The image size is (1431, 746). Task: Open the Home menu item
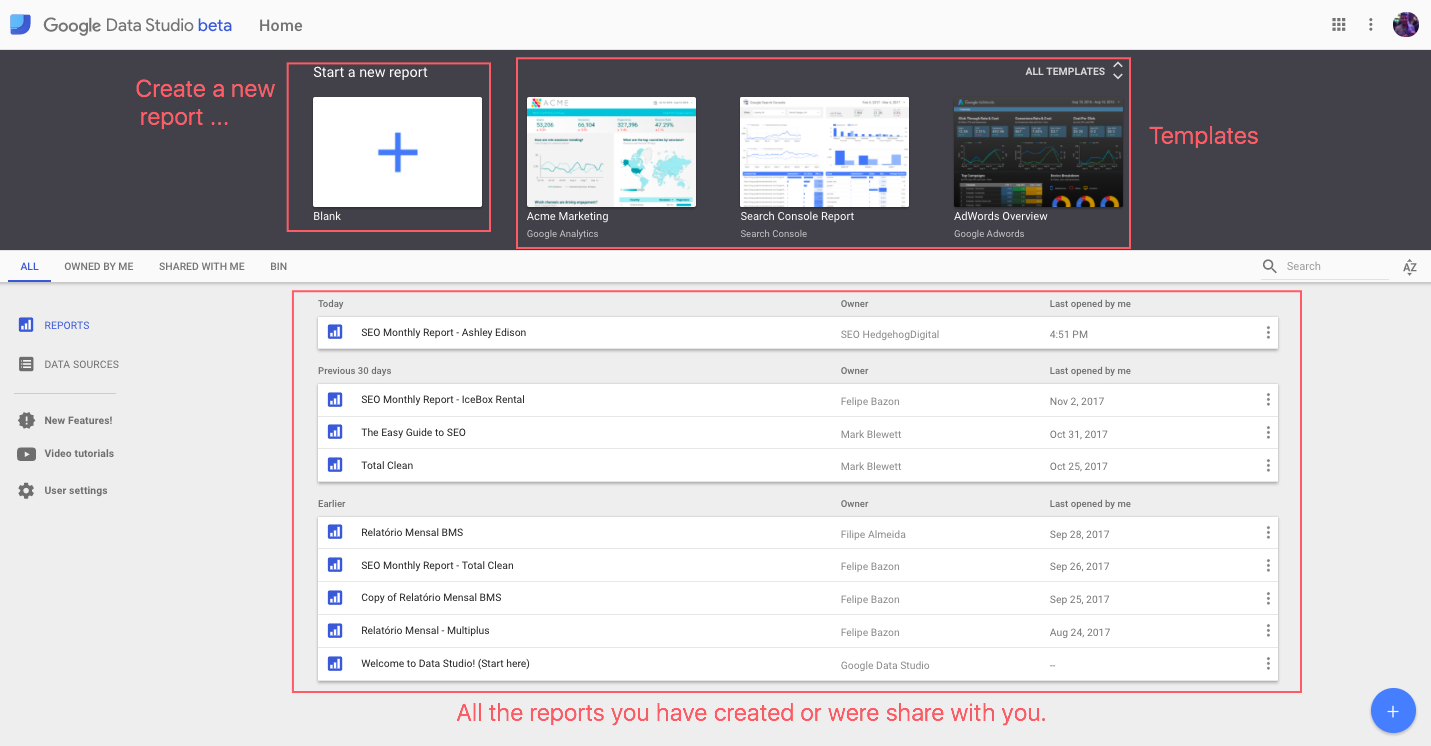click(280, 25)
